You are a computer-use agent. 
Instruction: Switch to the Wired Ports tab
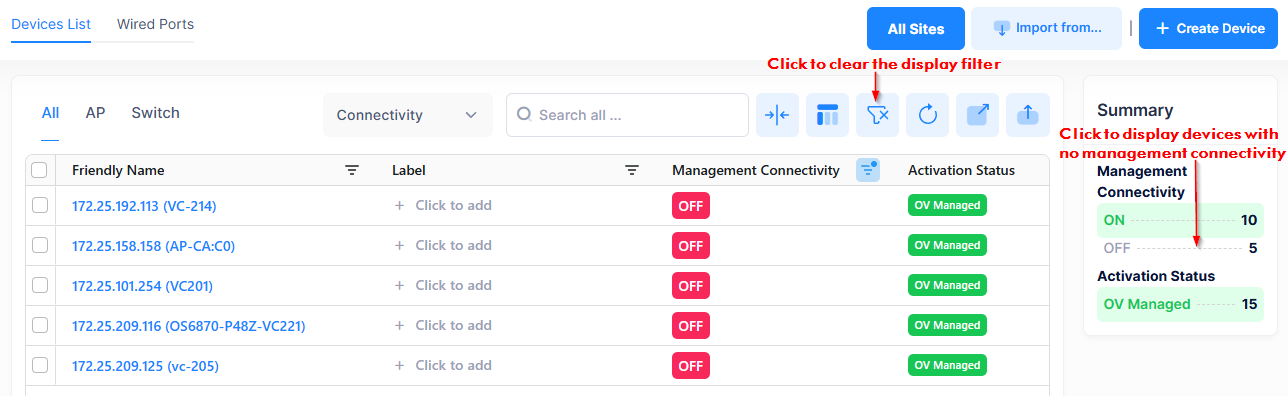[x=155, y=24]
